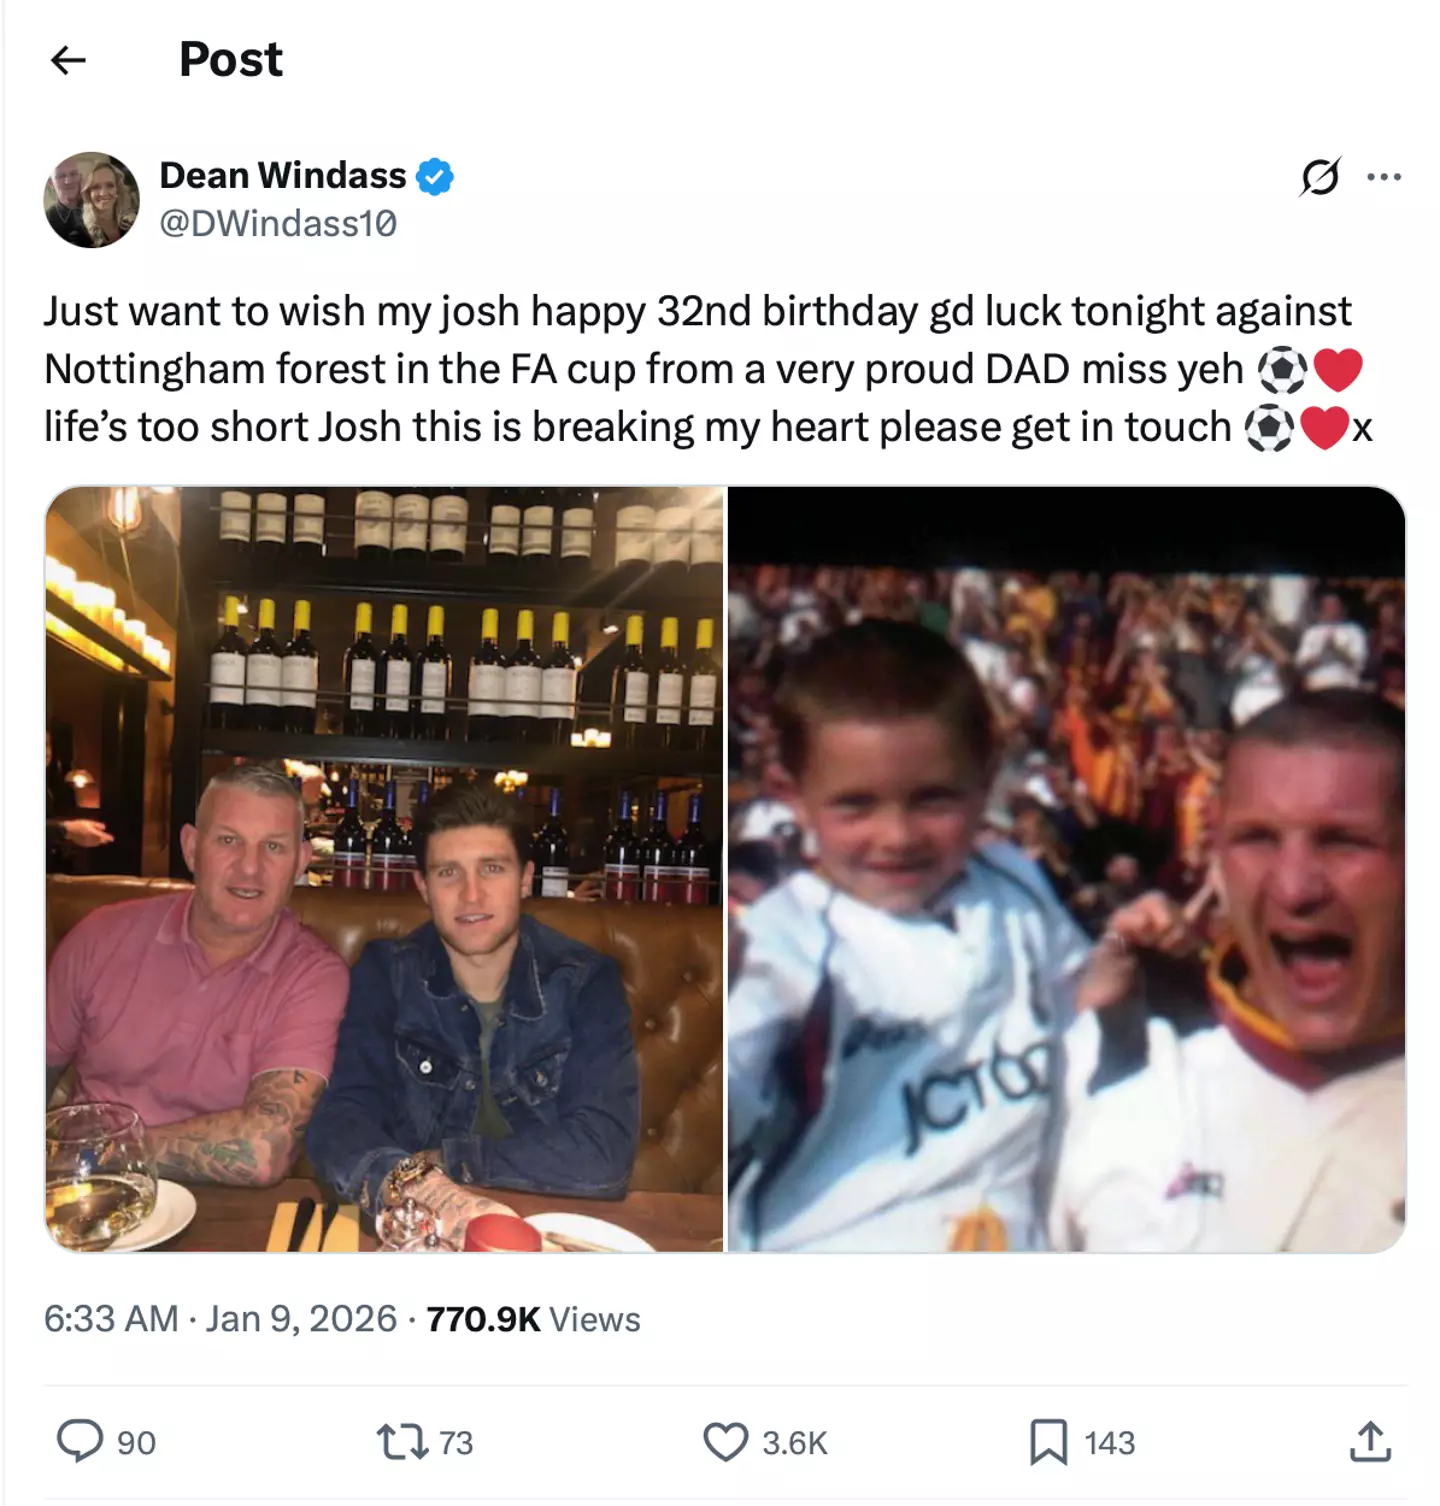Open the Dean Windass display name link
The image size is (1440, 1506).
coord(283,176)
